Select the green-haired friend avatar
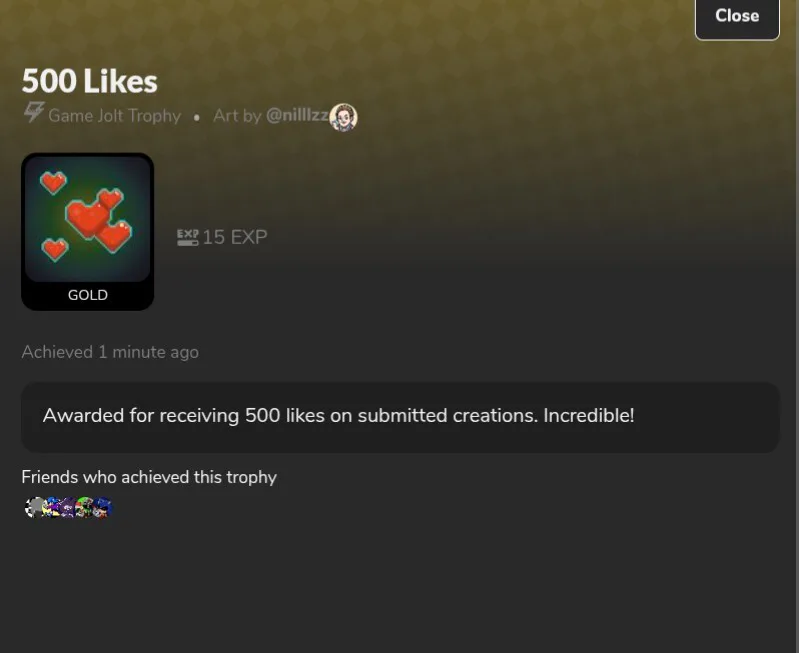Viewport: 799px width, 653px height. 85,507
